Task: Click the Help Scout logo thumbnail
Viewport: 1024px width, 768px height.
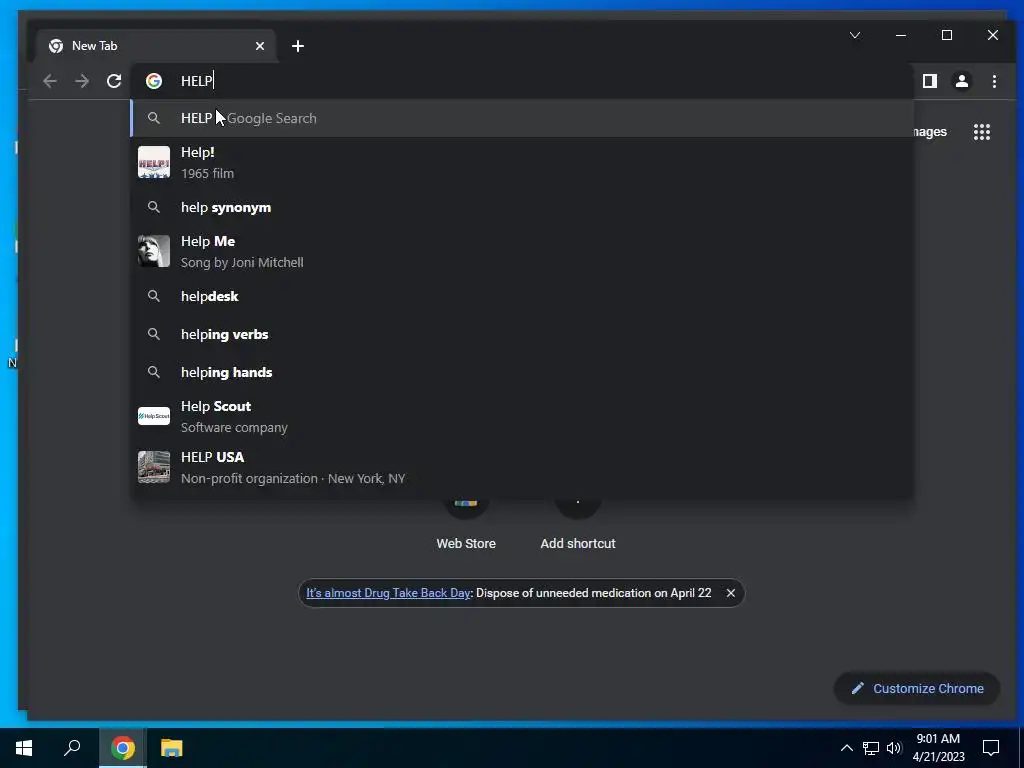Action: point(154,416)
